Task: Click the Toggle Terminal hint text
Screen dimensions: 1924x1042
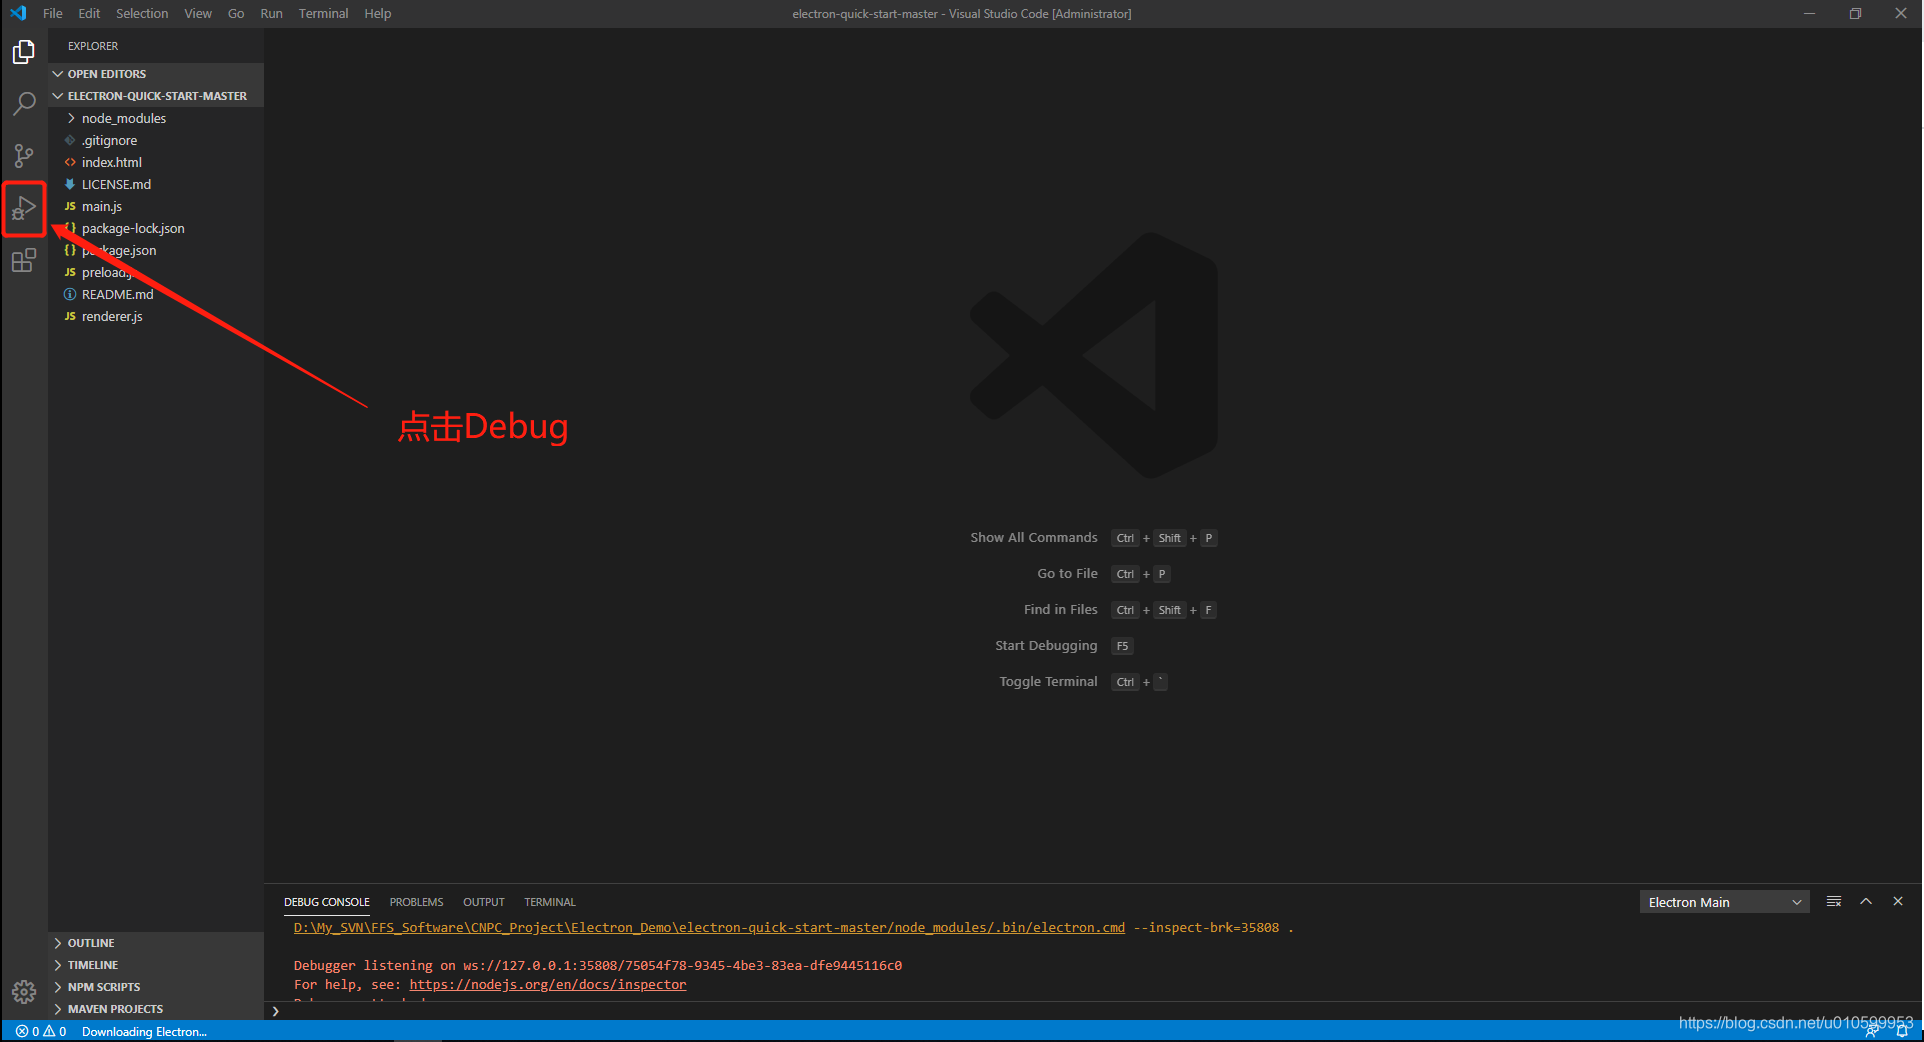Action: 1048,681
